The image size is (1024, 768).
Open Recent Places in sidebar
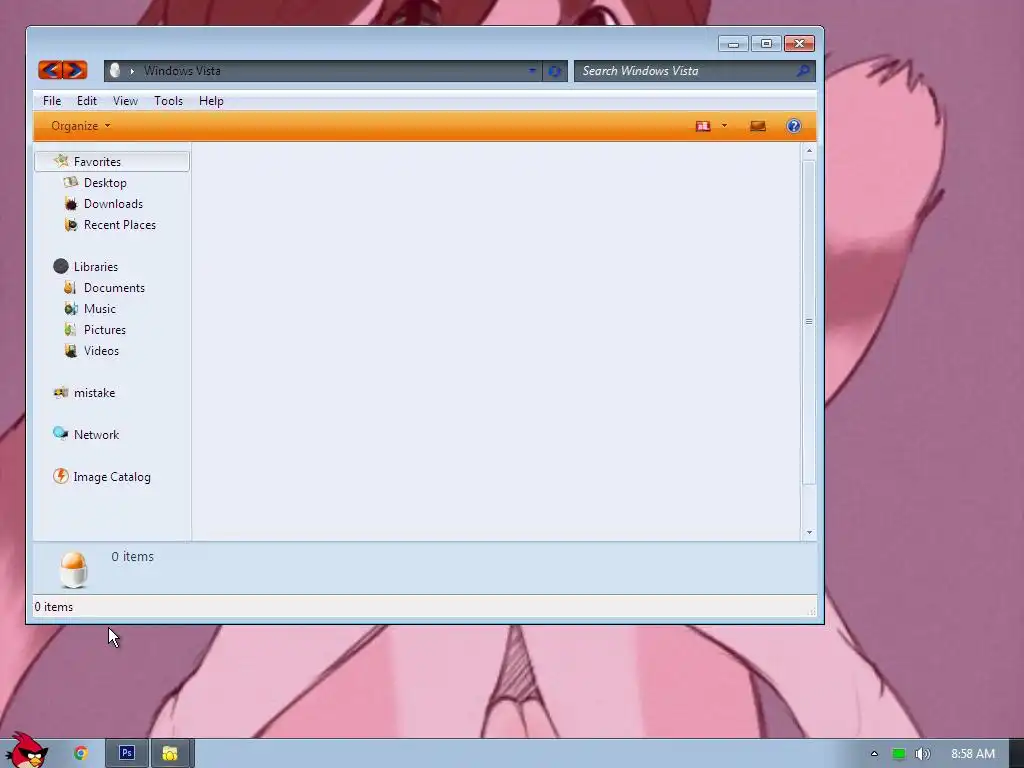120,225
